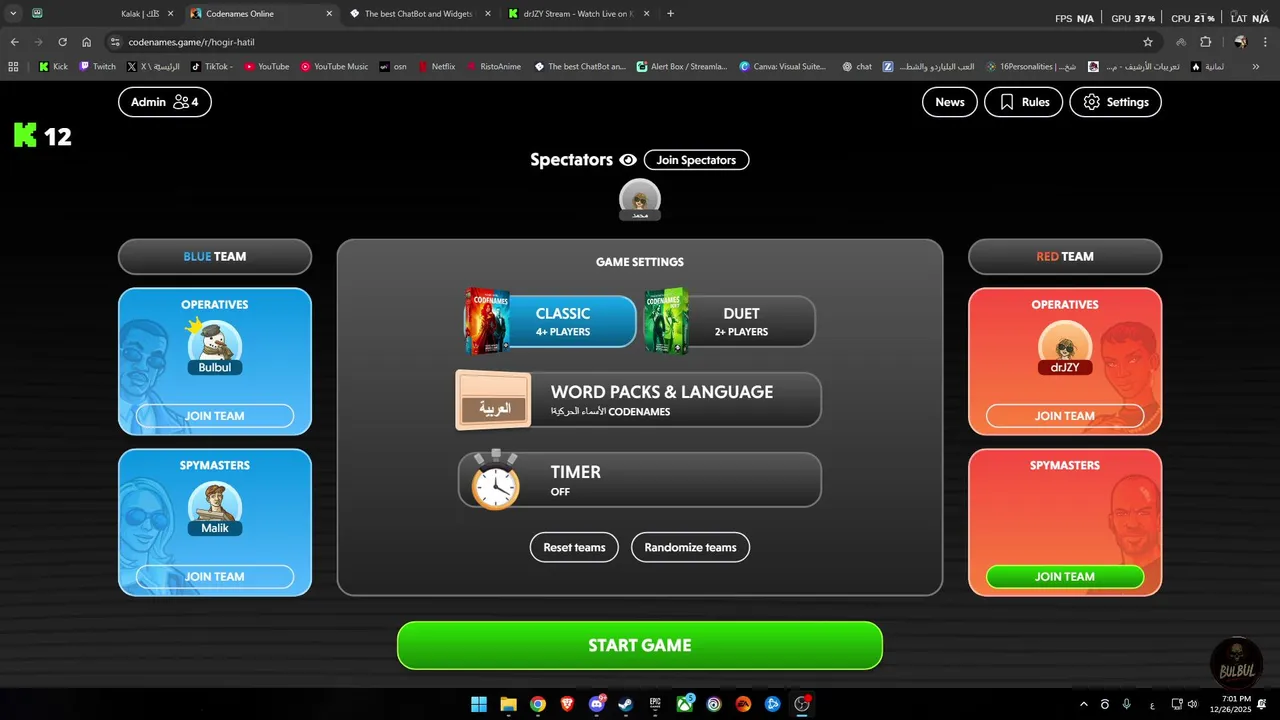Click the address bar URL

[x=191, y=42]
